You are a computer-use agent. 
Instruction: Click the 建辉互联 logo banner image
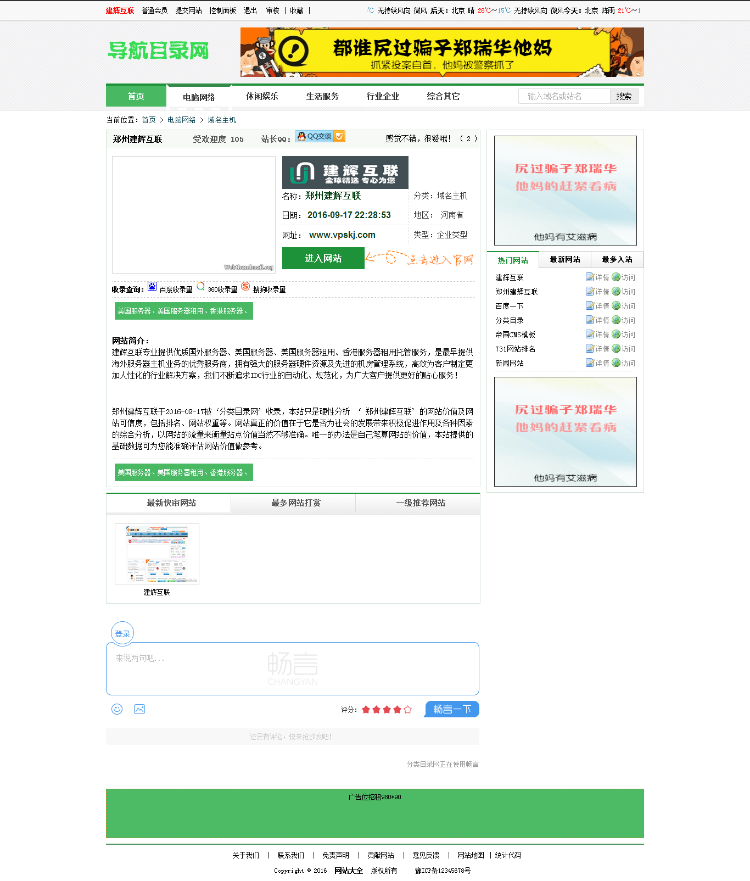point(345,172)
